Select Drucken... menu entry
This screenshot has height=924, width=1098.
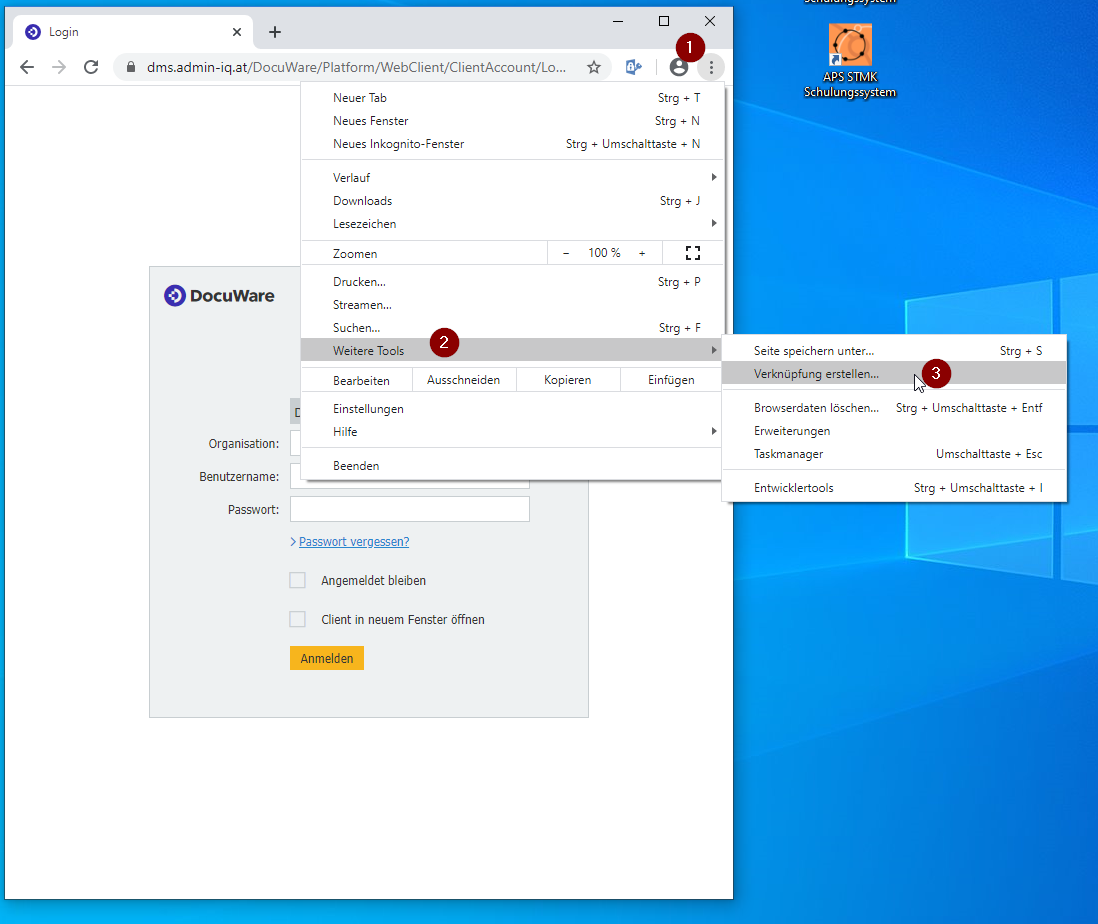click(511, 282)
